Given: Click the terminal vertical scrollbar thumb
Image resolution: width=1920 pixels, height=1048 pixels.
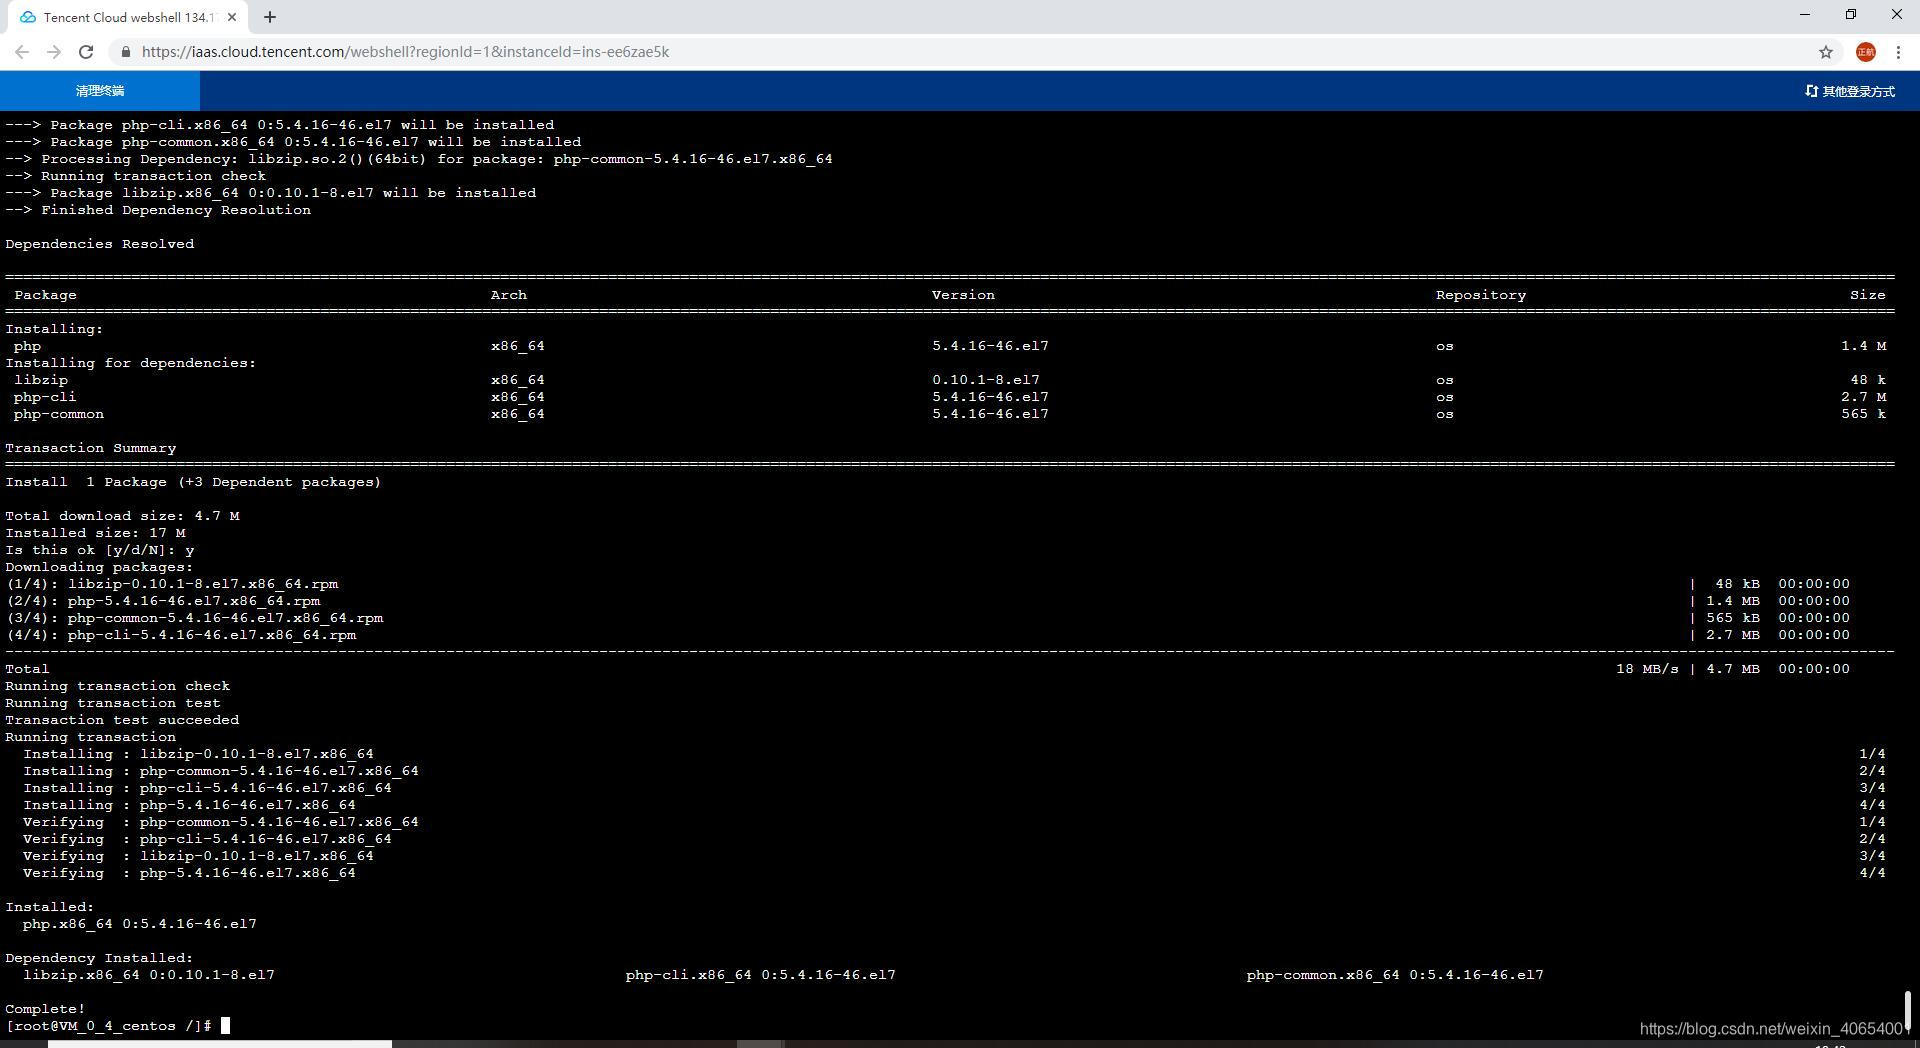Looking at the screenshot, I should click(1907, 1011).
